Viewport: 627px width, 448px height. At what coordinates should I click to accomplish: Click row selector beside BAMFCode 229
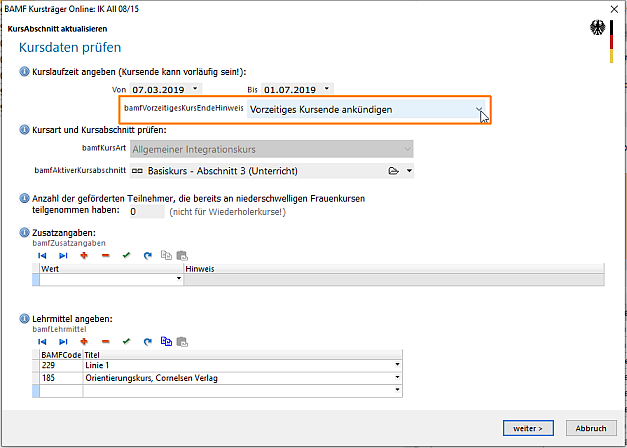pos(36,365)
